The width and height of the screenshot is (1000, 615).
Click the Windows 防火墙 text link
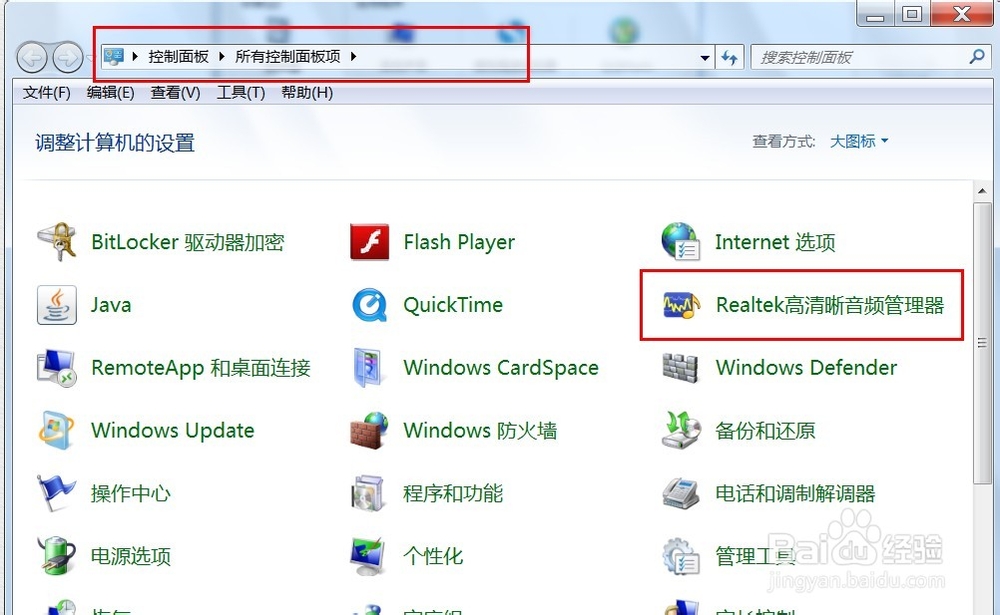point(480,431)
